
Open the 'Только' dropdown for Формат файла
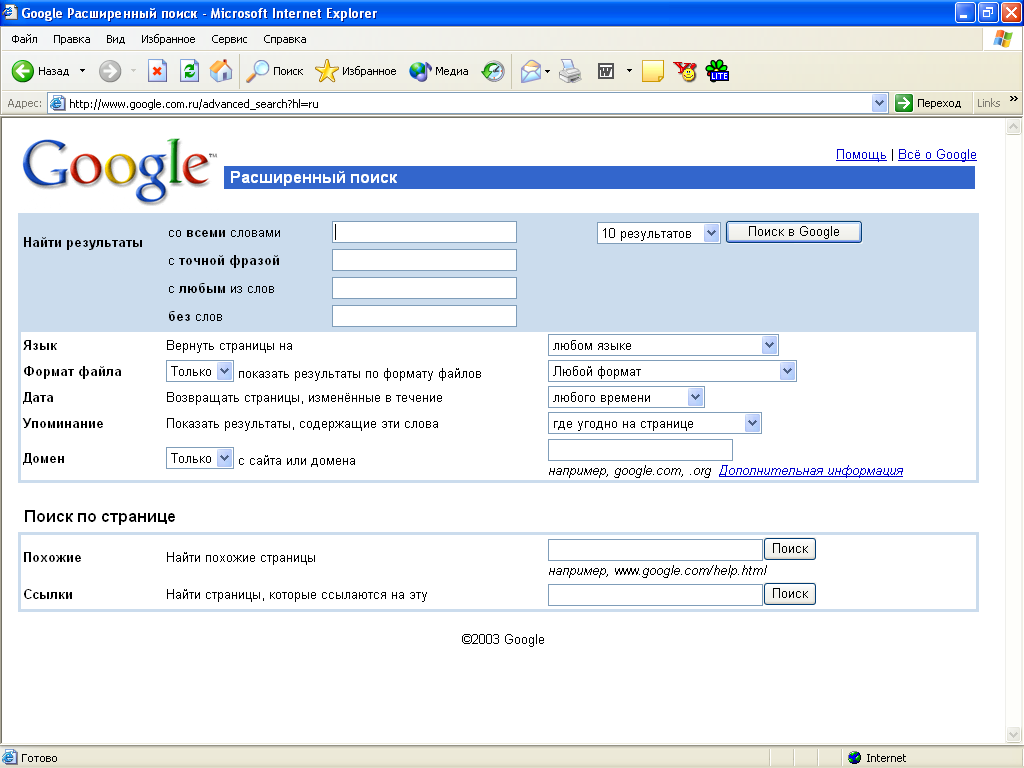(x=199, y=372)
